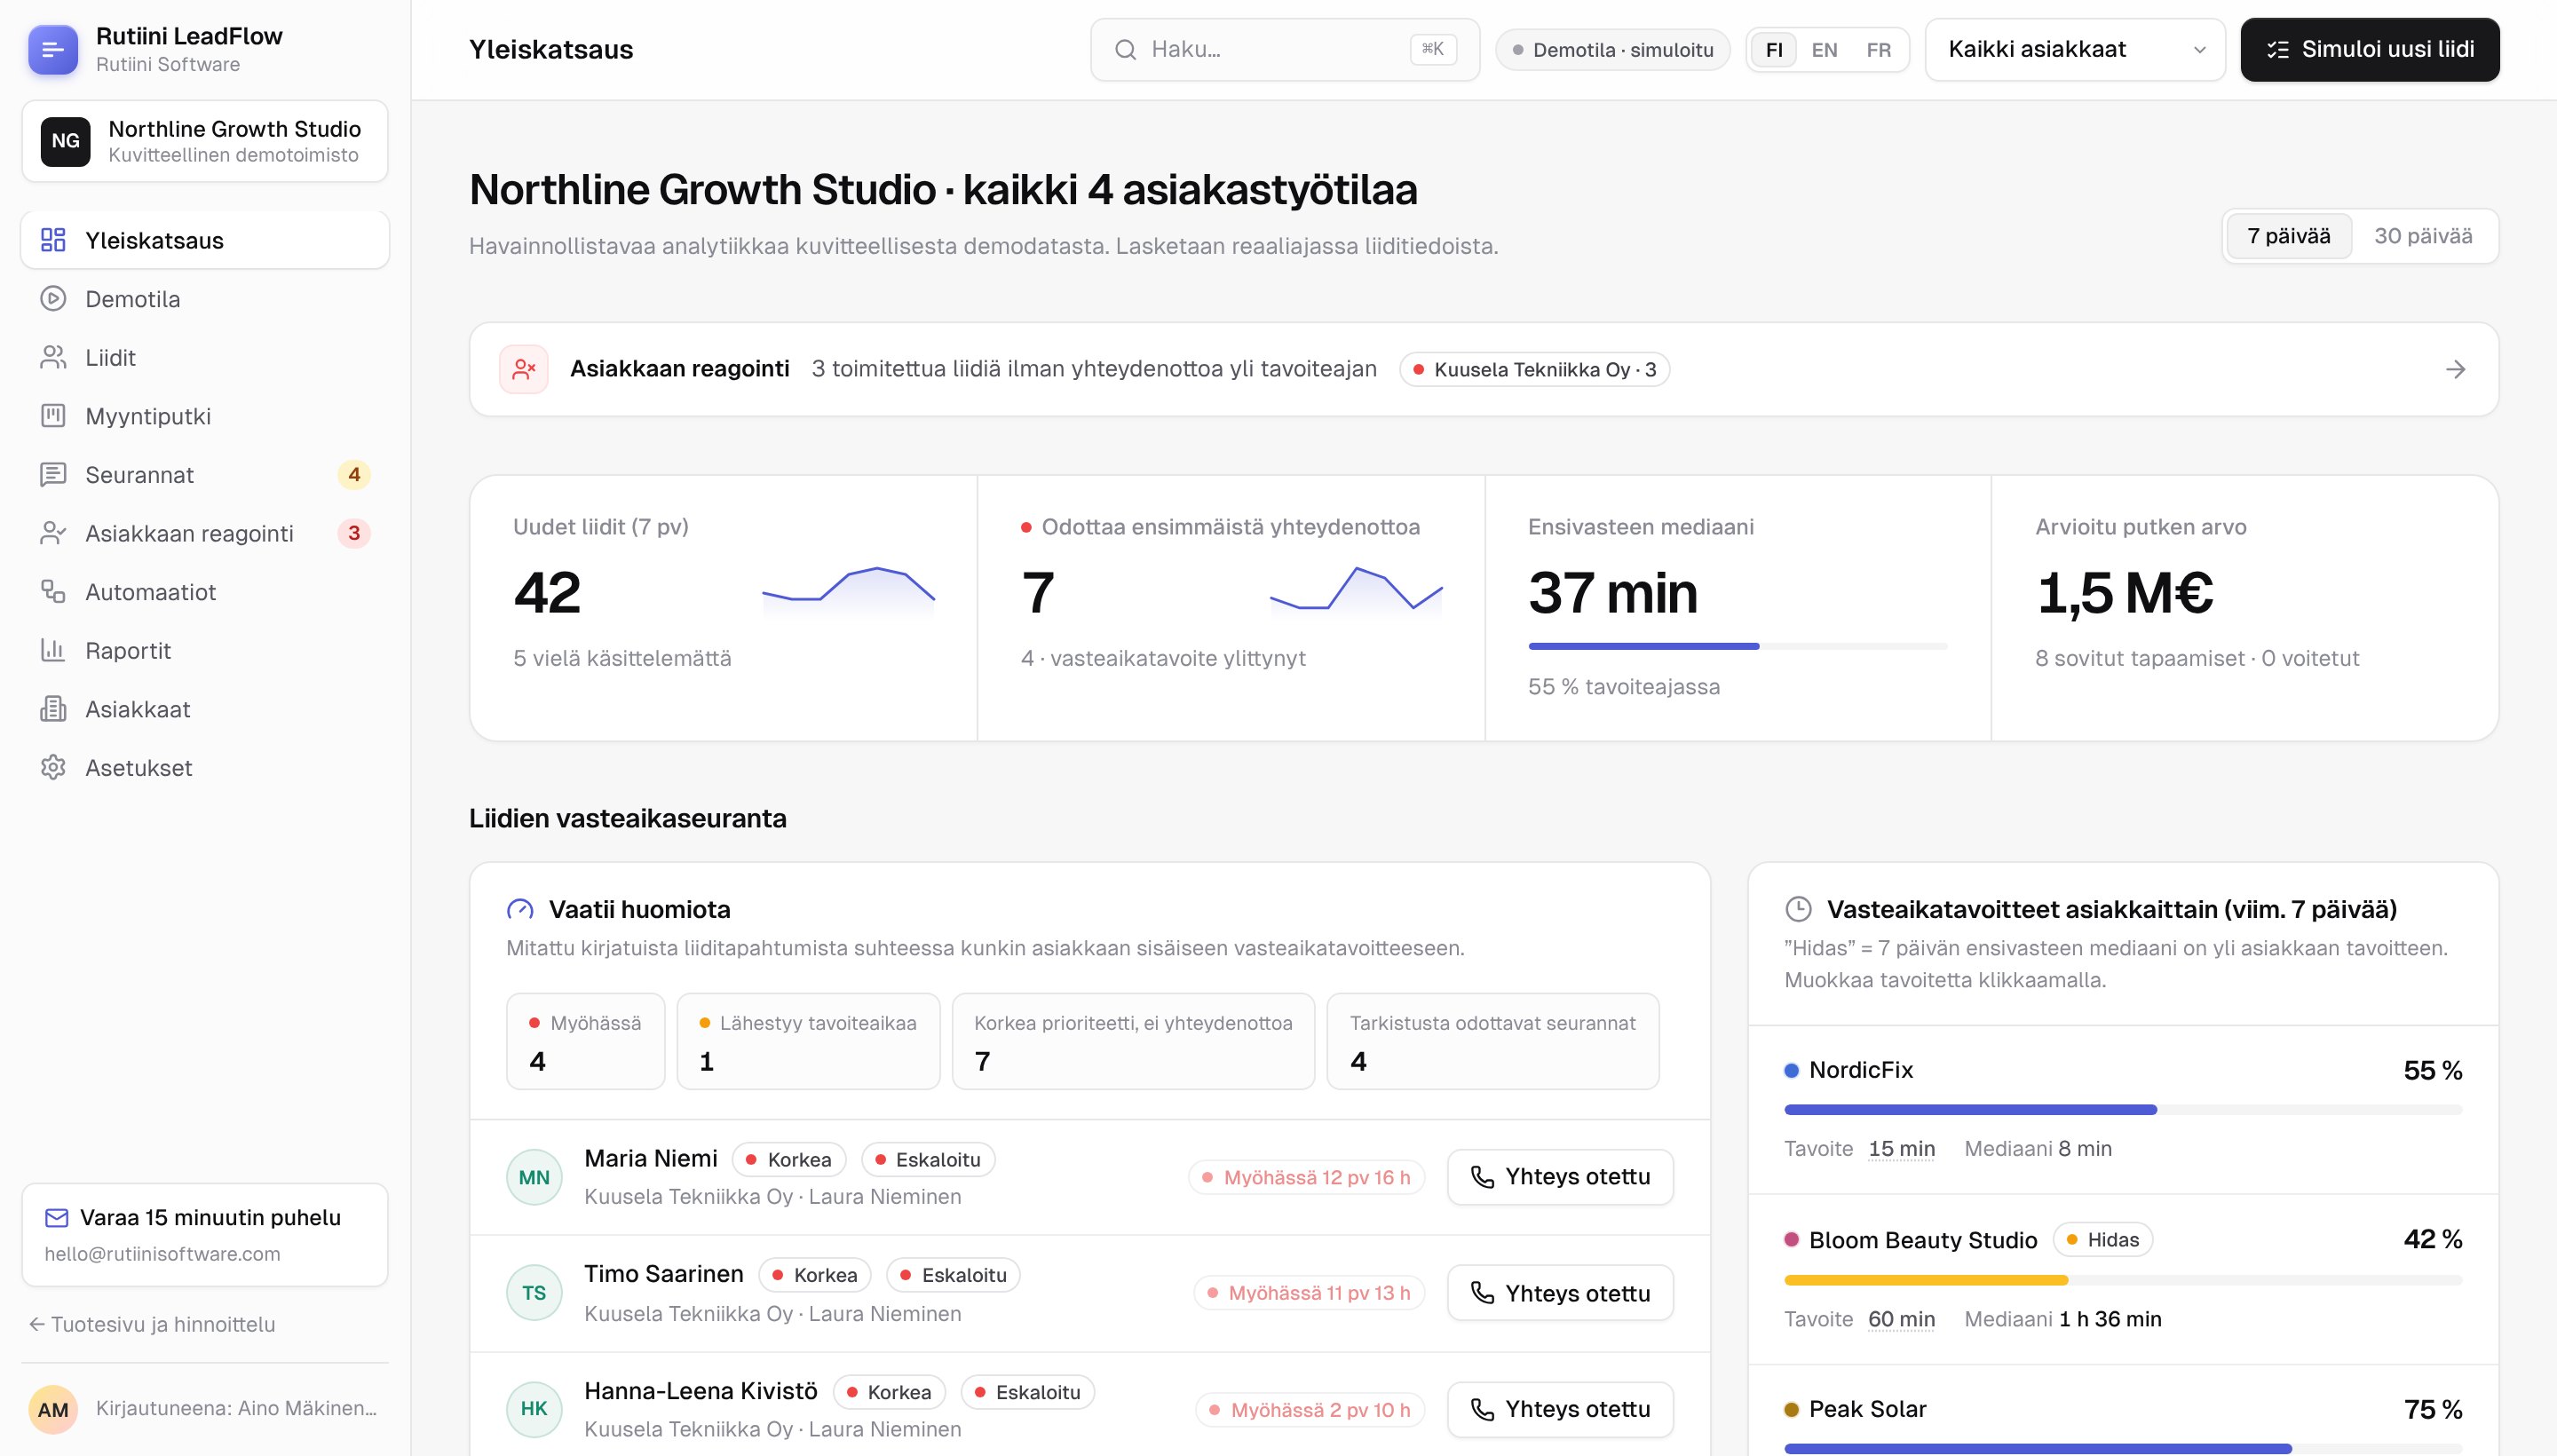2557x1456 pixels.
Task: Click the Liidit people icon
Action: coord(53,357)
